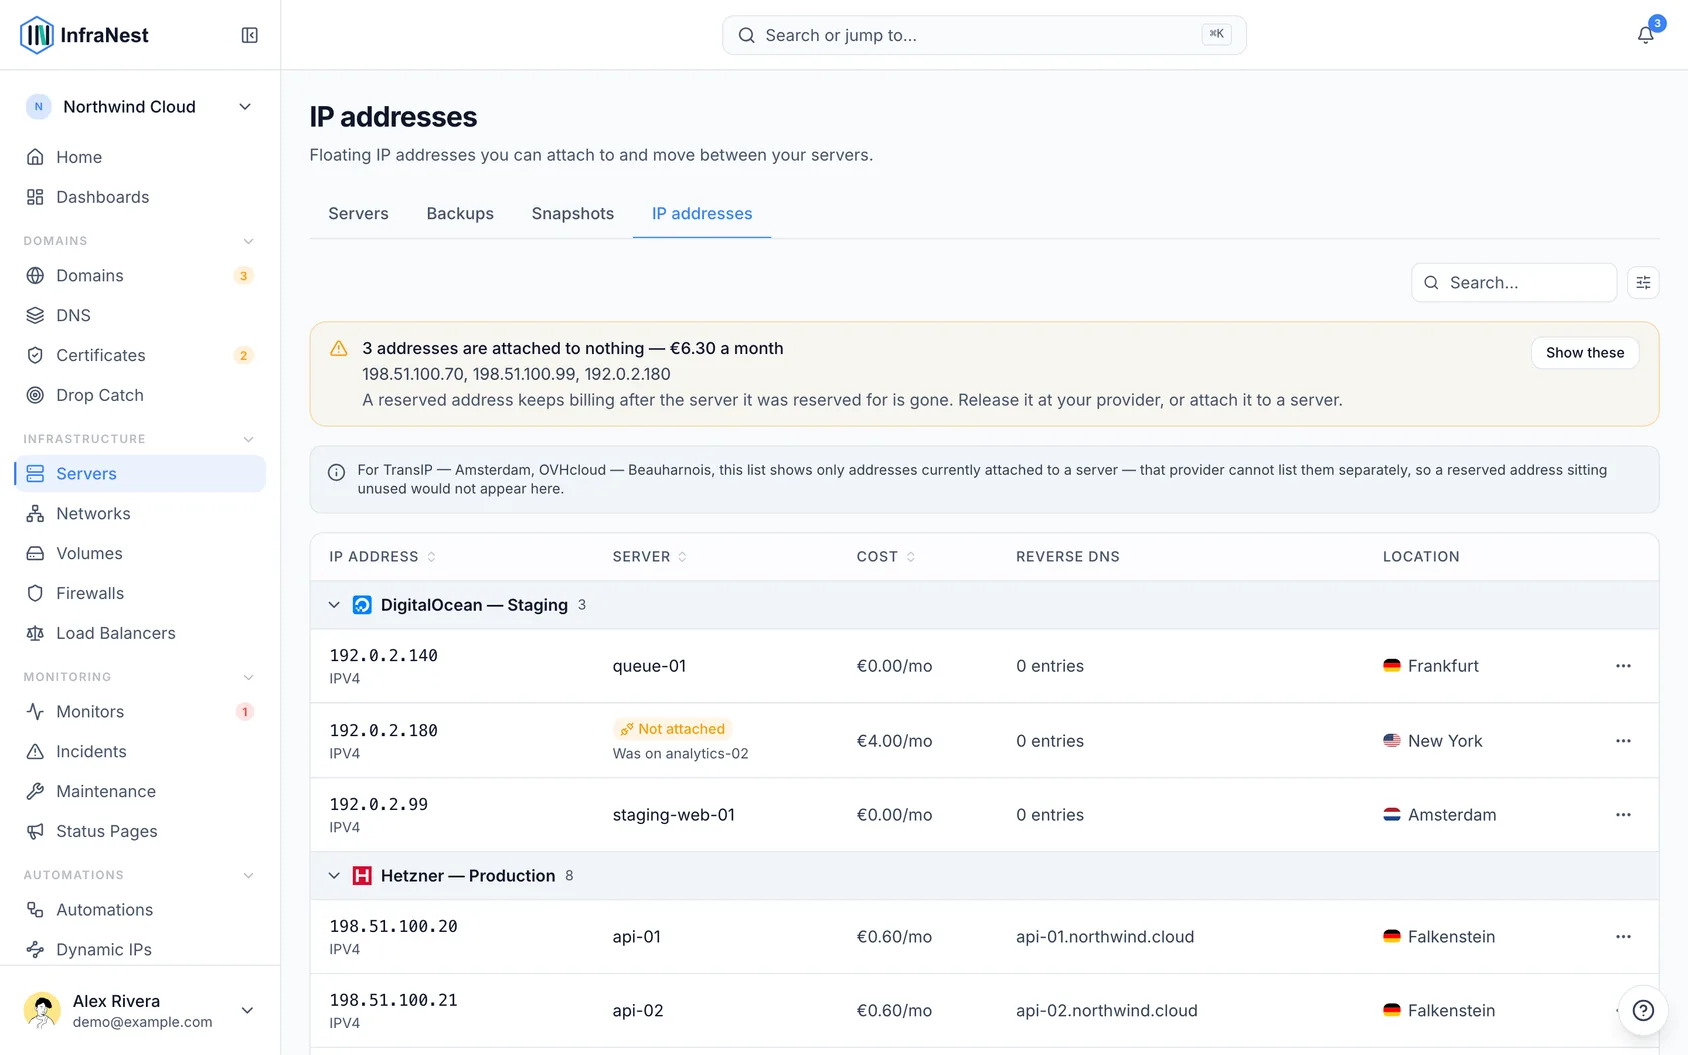
Task: Open Status Pages
Action: point(140,831)
